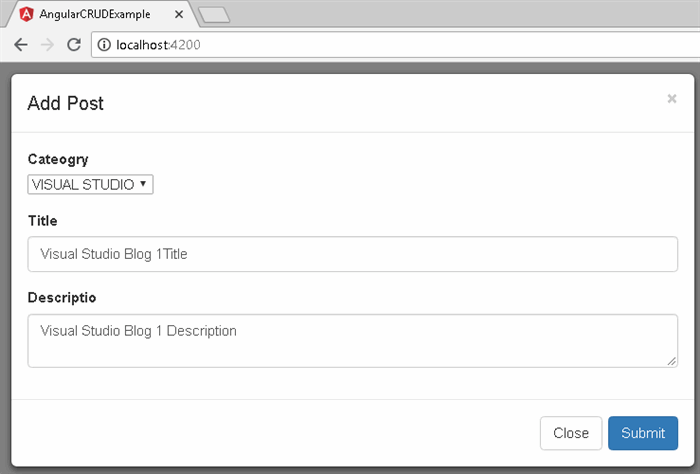Open the VISUAL STUDIO category dropdown
The height and width of the screenshot is (474, 700).
[91, 184]
